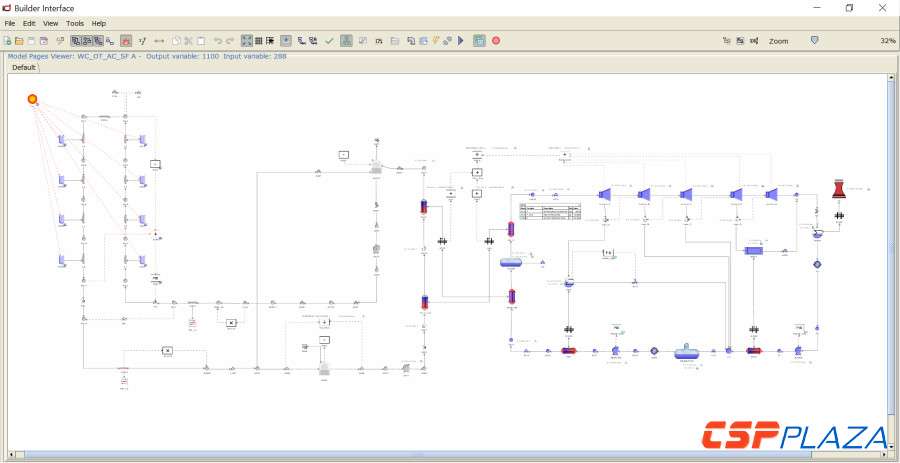Select the red cooling tower component
Viewport: 900px width, 463px height.
pos(839,190)
